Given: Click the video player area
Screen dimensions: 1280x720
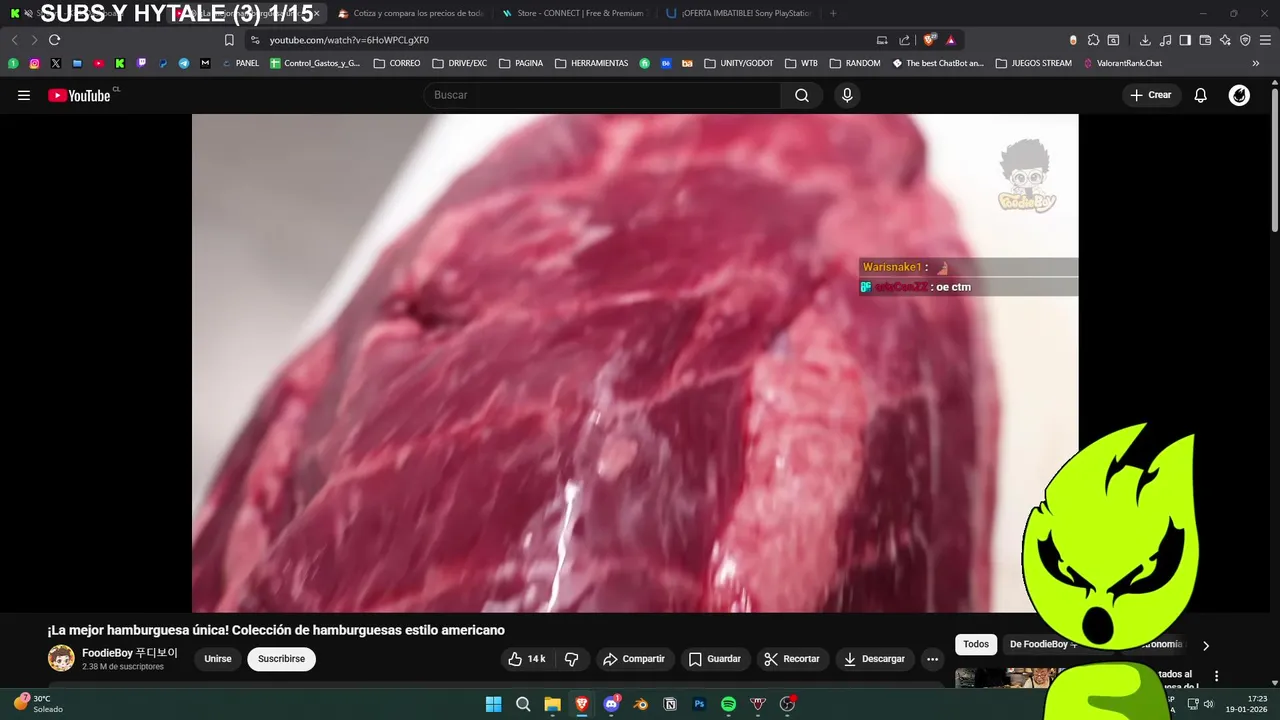Looking at the screenshot, I should pyautogui.click(x=635, y=363).
